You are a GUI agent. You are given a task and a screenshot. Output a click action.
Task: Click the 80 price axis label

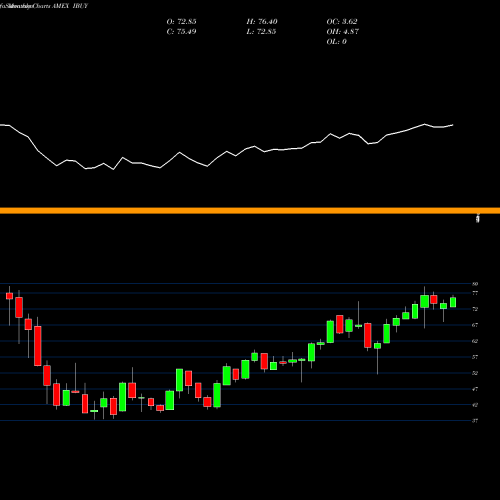(x=475, y=284)
